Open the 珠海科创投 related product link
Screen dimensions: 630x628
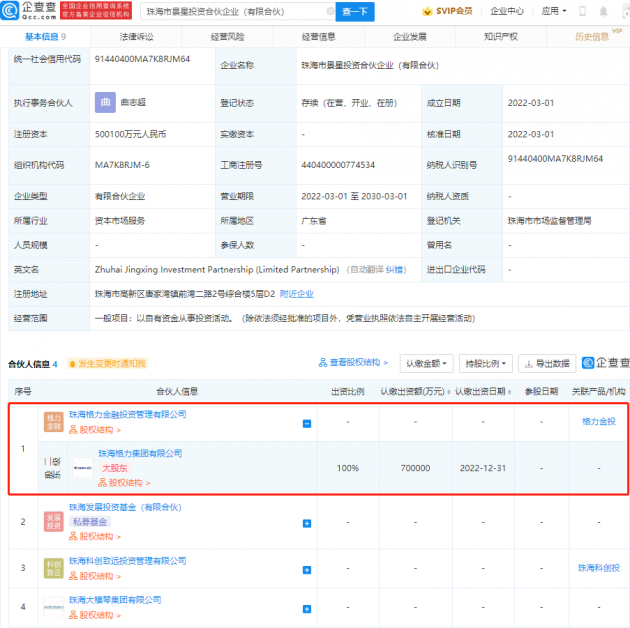(598, 568)
